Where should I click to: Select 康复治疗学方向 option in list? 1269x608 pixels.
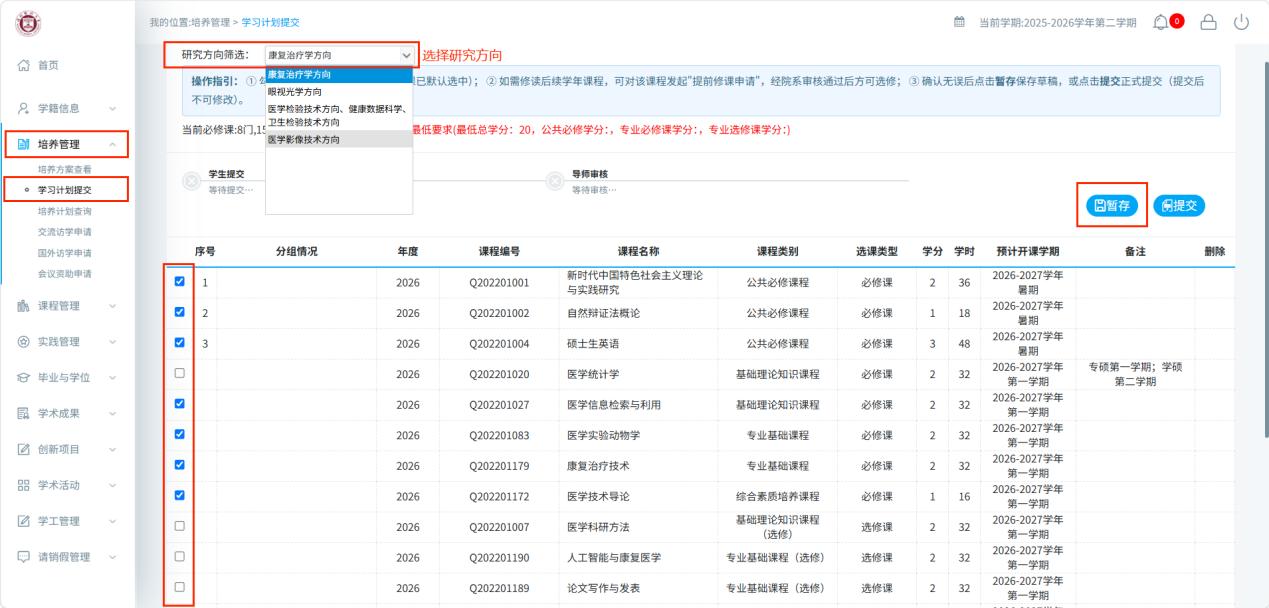click(x=339, y=75)
